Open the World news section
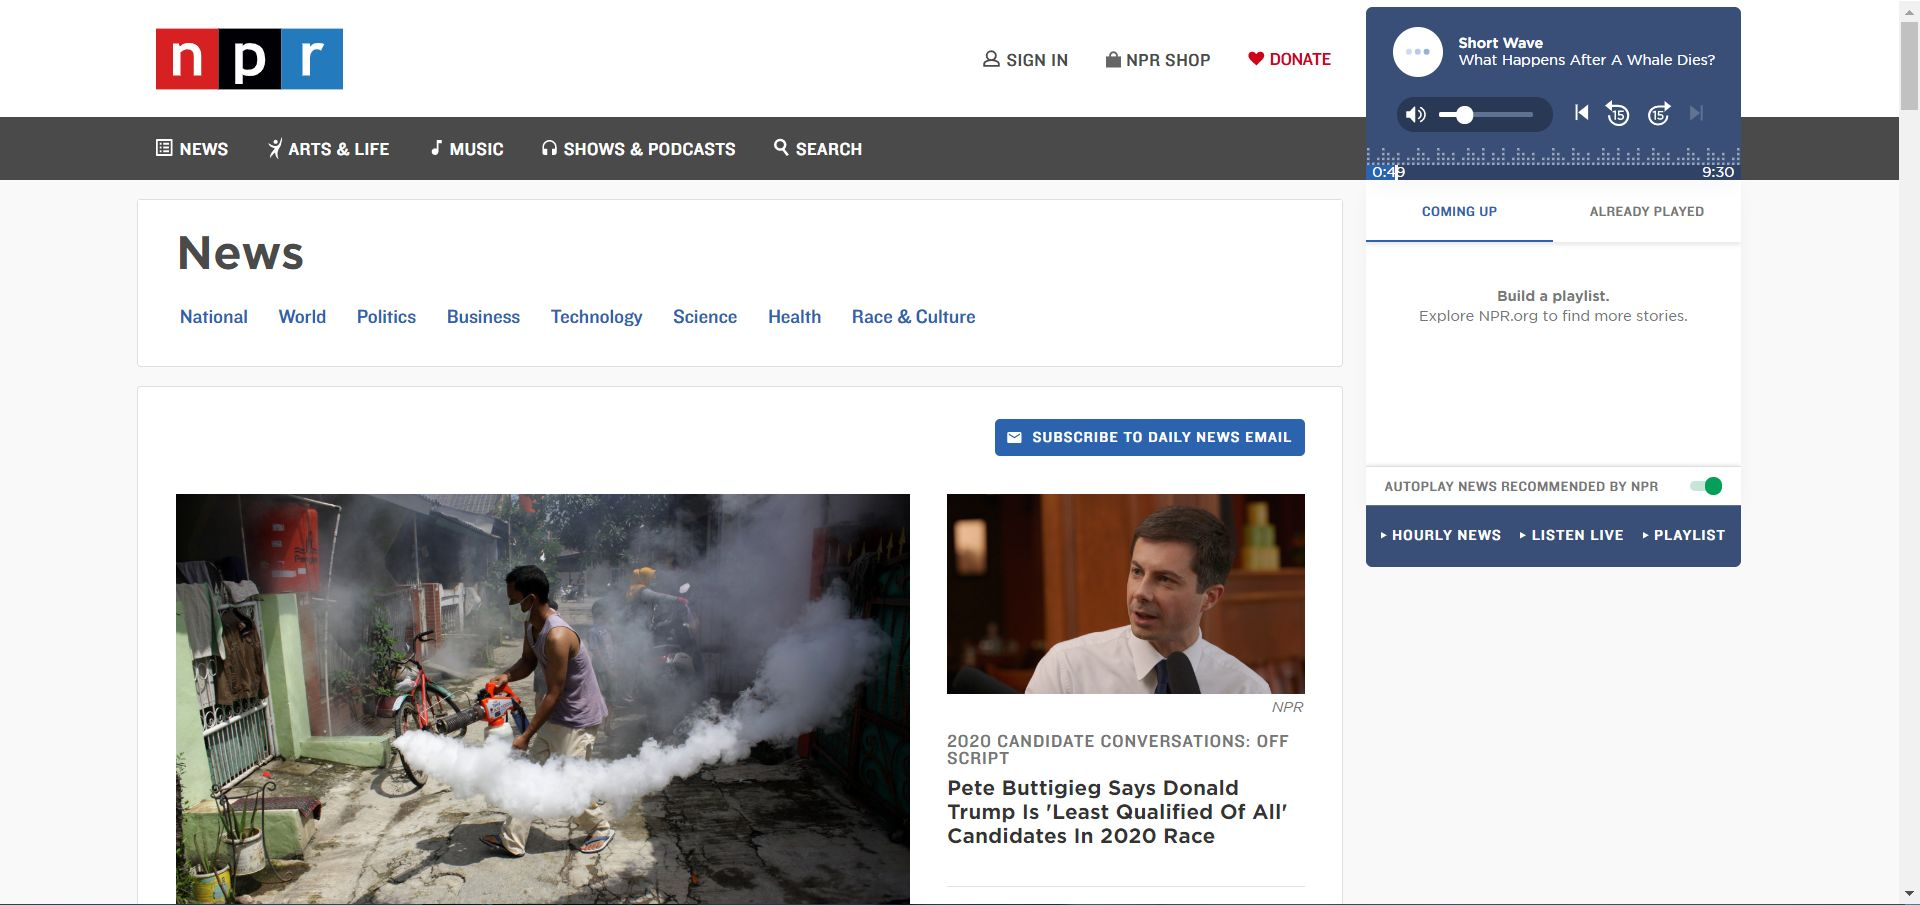Screen dimensions: 1920x905 (302, 317)
